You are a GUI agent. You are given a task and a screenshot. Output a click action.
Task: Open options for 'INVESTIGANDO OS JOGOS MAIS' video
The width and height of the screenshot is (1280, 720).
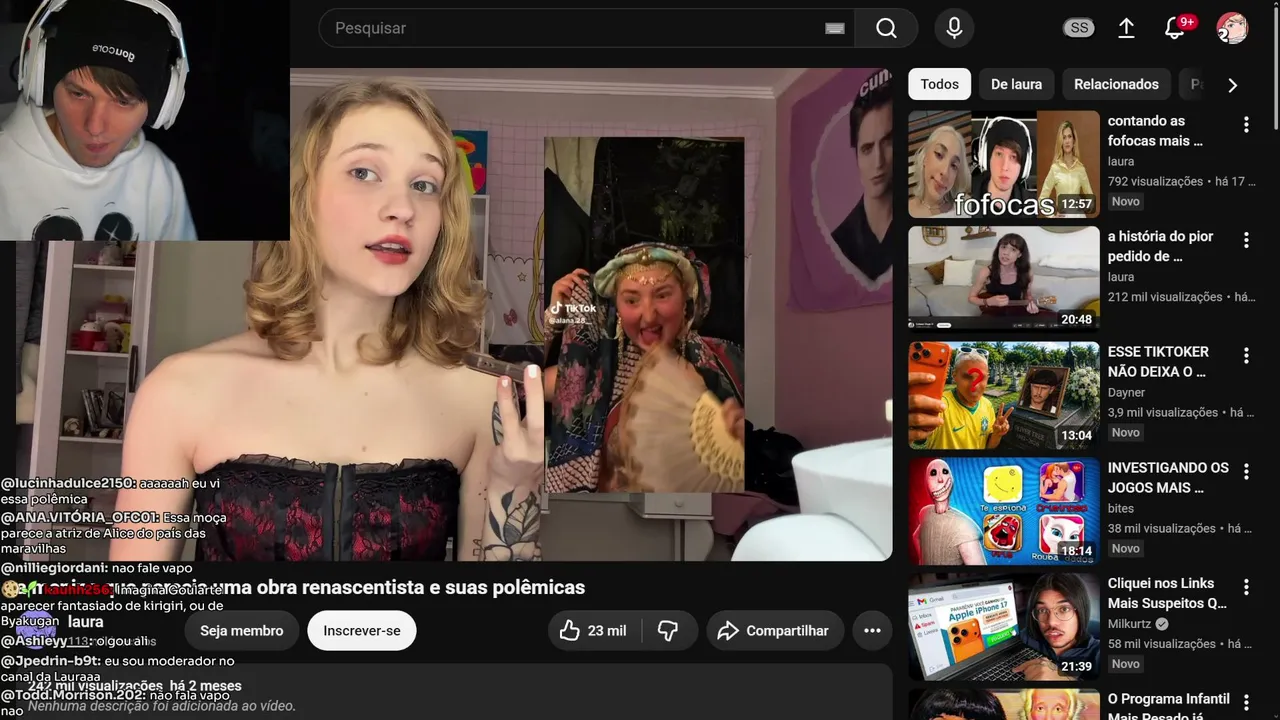point(1246,471)
